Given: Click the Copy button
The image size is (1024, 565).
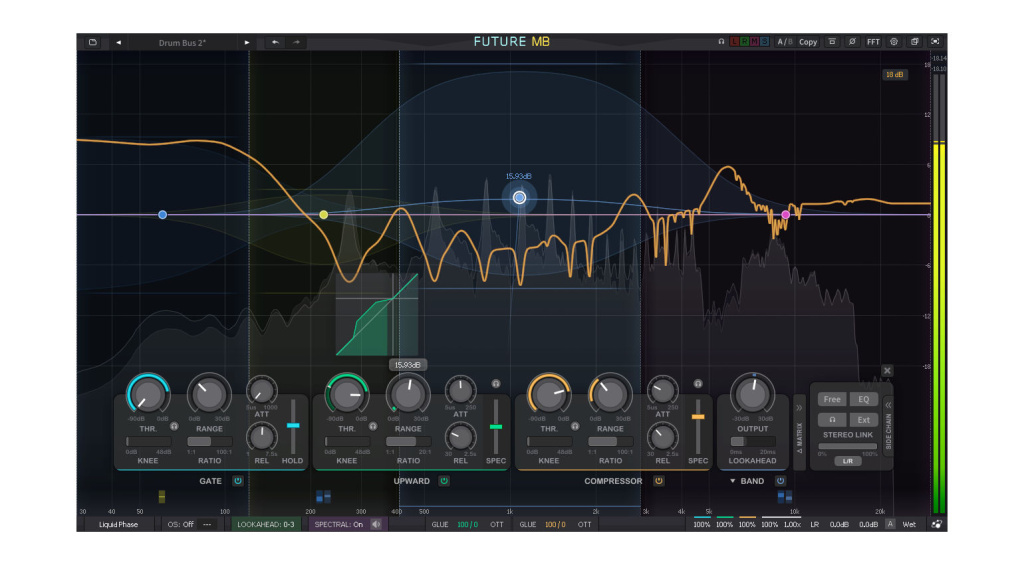Looking at the screenshot, I should point(808,42).
